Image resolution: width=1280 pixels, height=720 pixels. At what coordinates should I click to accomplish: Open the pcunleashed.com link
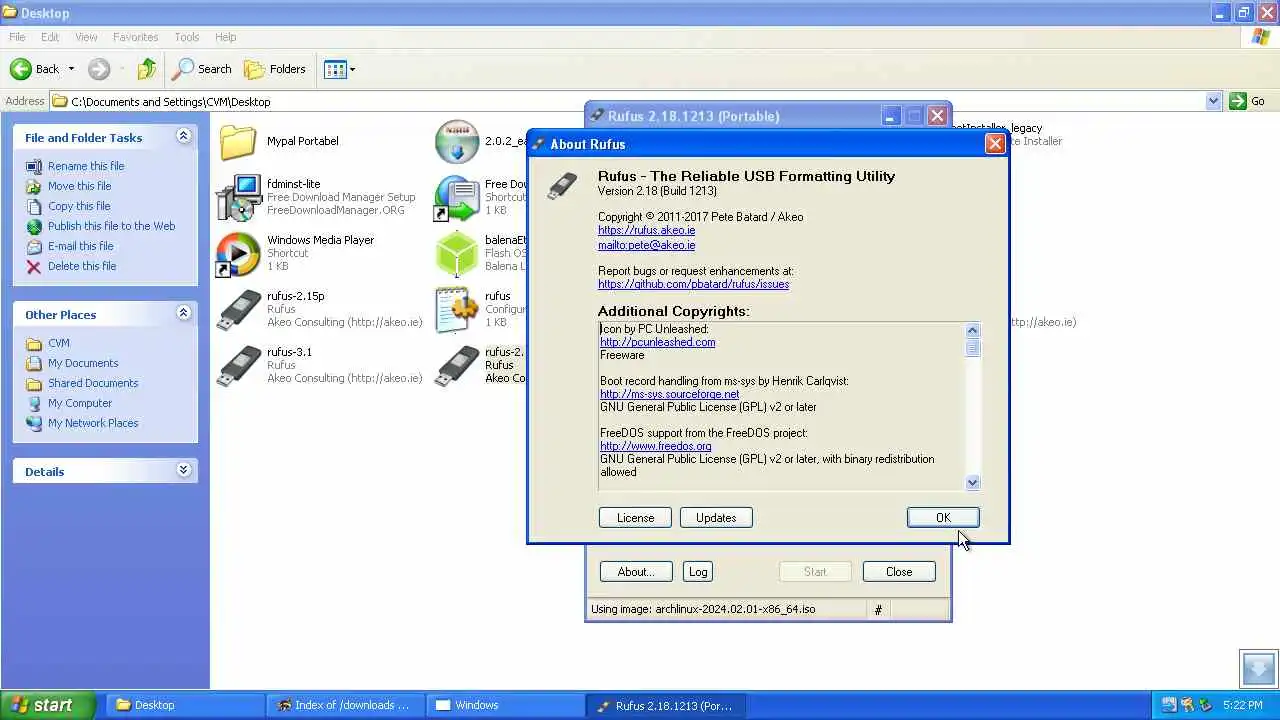(657, 342)
